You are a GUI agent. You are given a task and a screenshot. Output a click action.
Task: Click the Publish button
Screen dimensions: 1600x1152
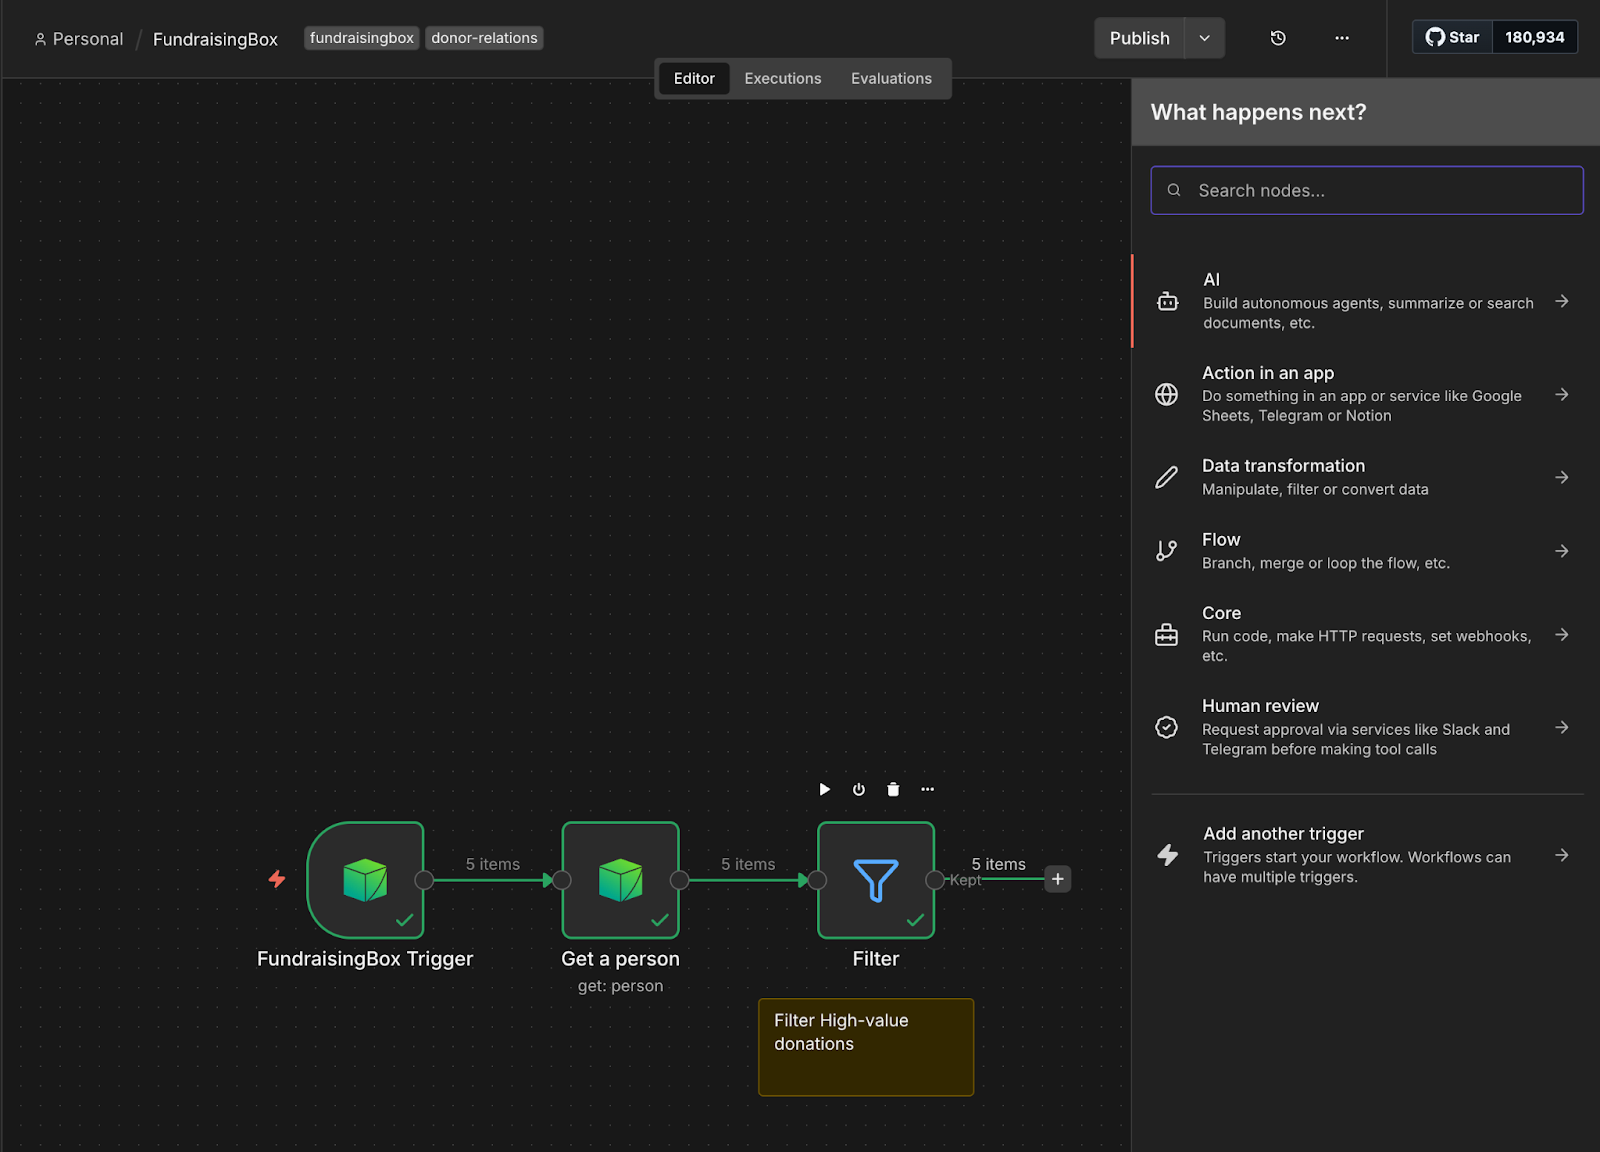click(1139, 38)
